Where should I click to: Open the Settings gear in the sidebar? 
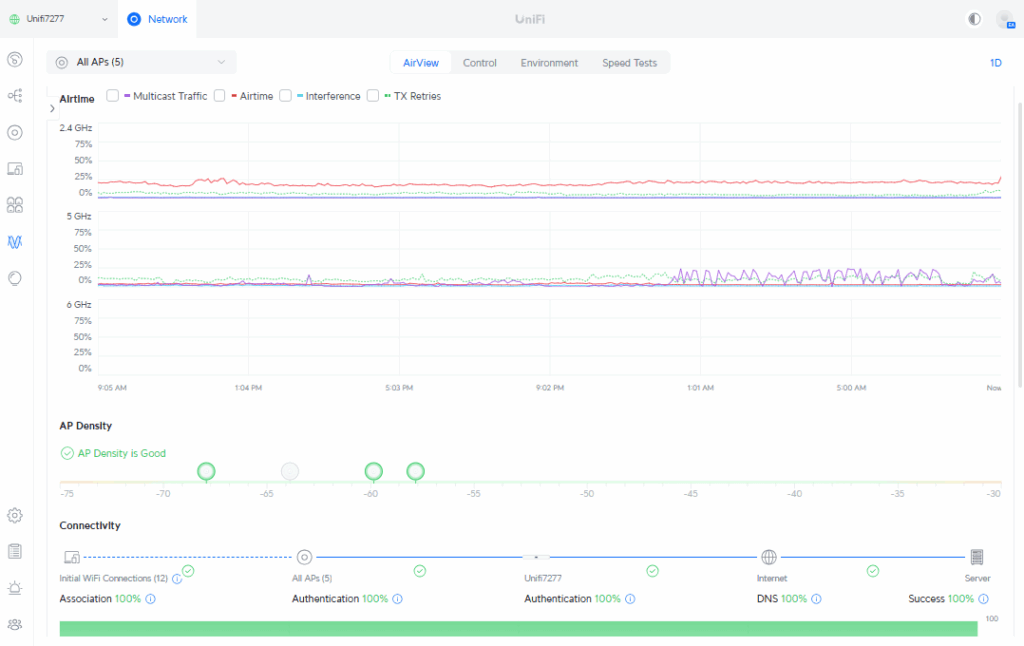(15, 515)
